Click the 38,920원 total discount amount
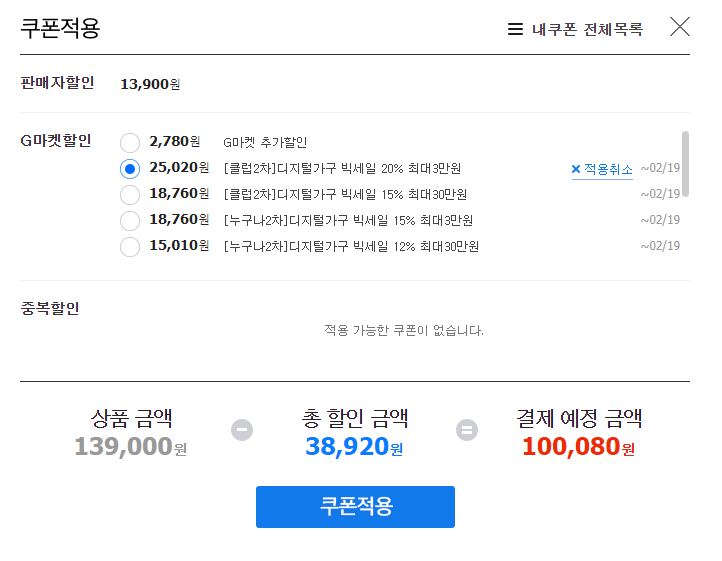Screen dimensions: 722x561 tap(354, 446)
